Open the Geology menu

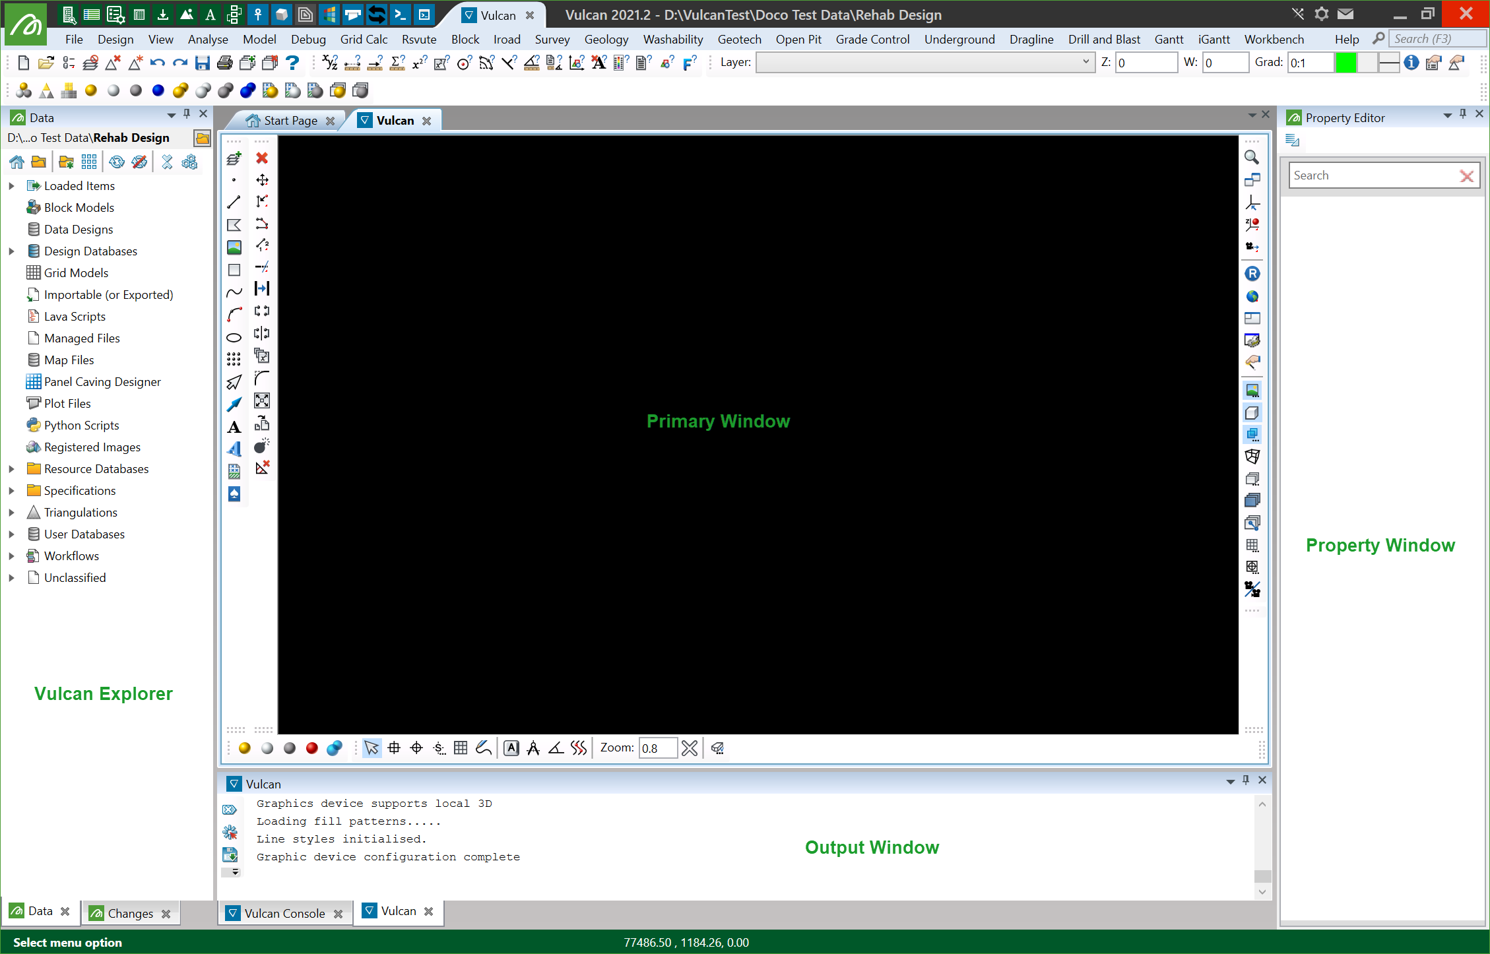pos(606,39)
